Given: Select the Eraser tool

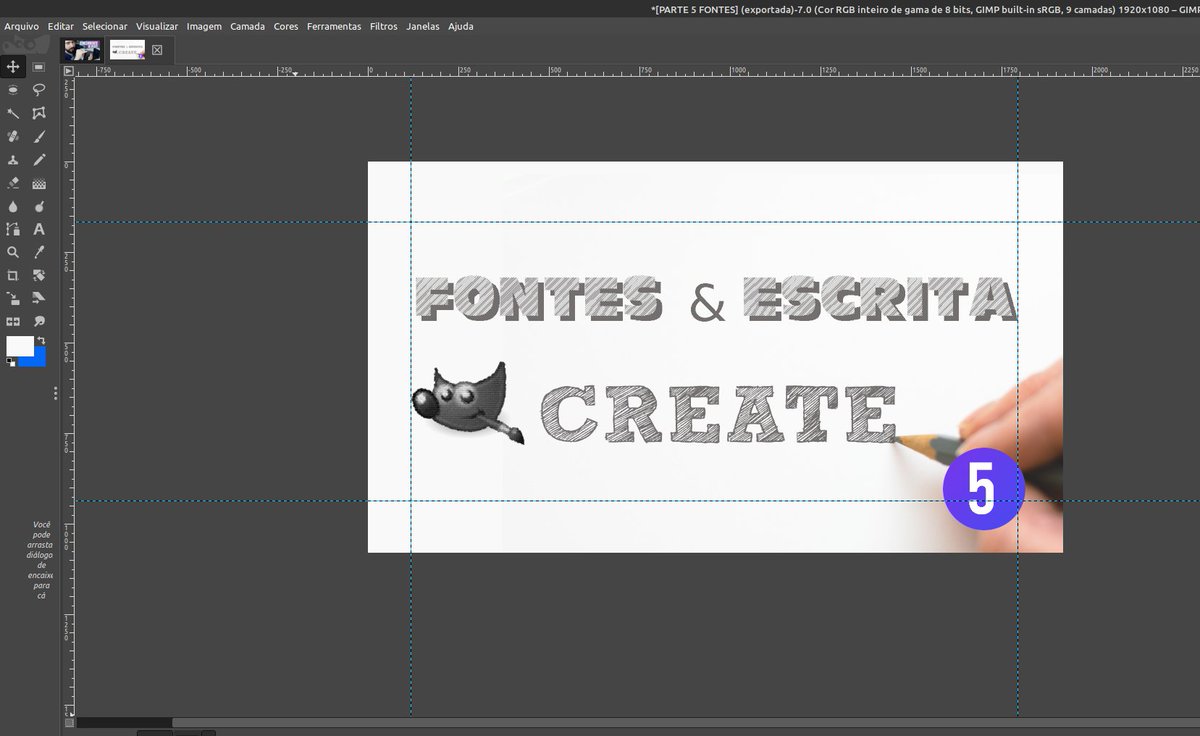Looking at the screenshot, I should (x=13, y=183).
